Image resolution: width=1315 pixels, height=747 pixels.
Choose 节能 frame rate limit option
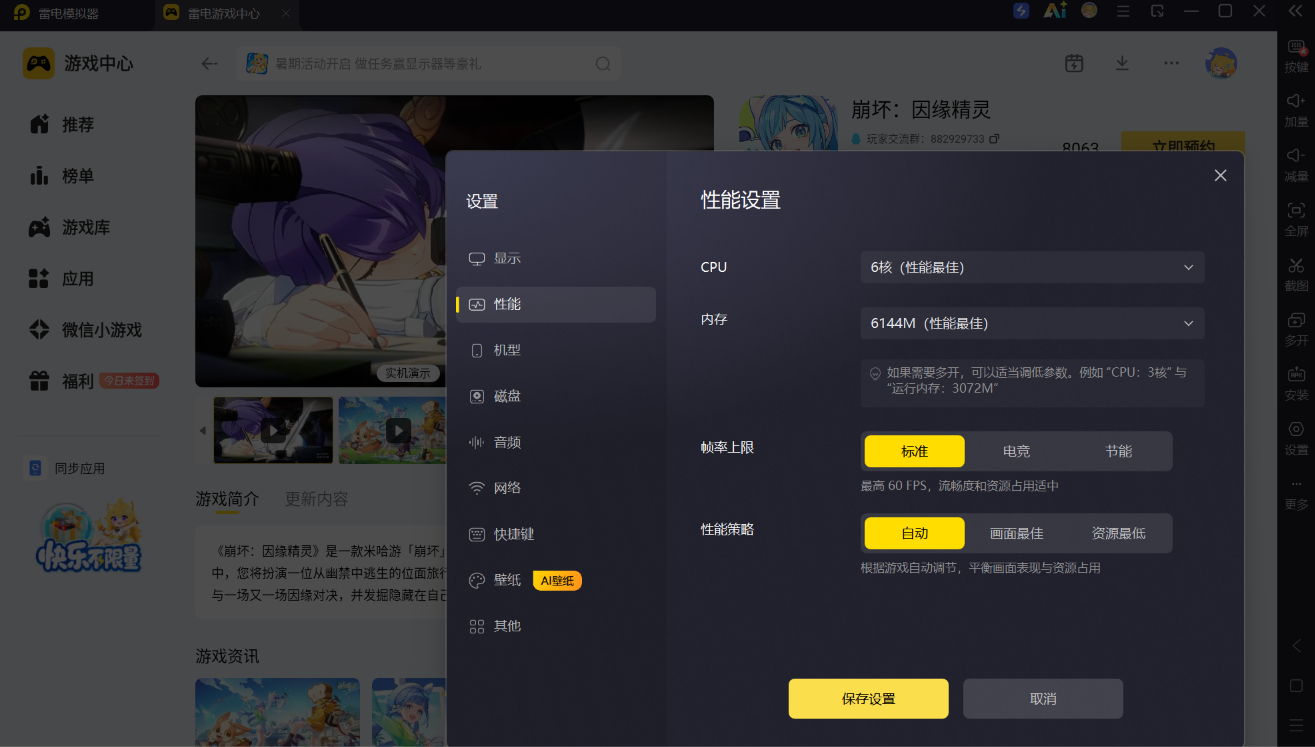[x=1118, y=451]
